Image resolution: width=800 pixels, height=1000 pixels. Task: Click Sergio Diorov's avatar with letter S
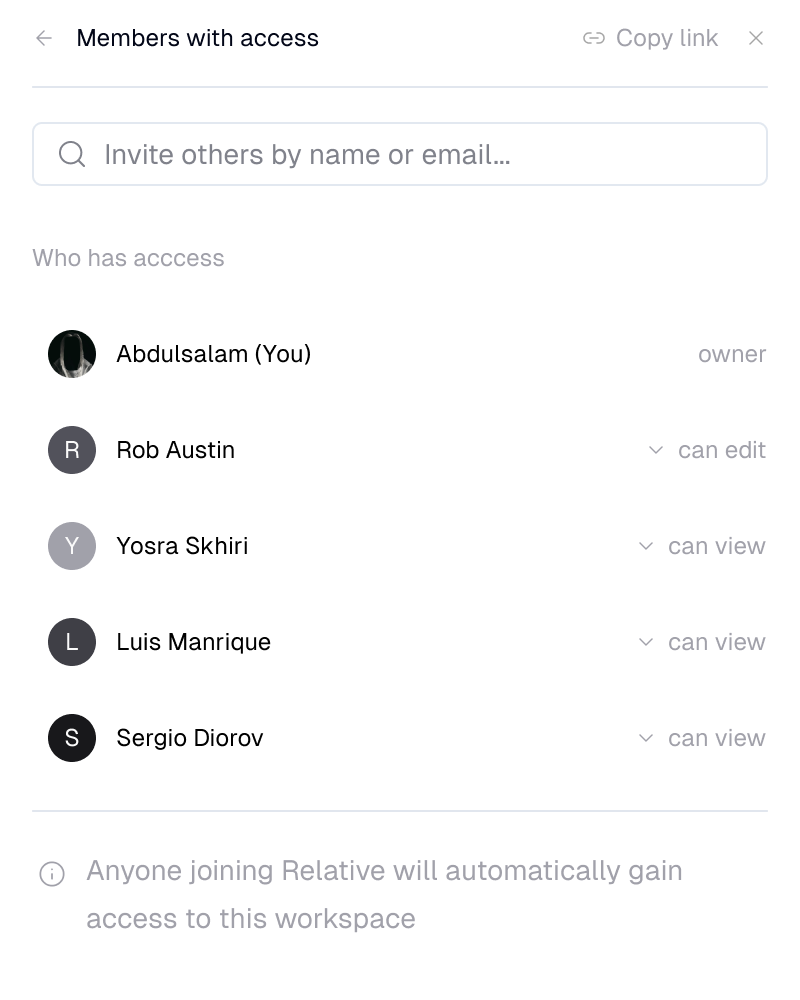(x=71, y=738)
